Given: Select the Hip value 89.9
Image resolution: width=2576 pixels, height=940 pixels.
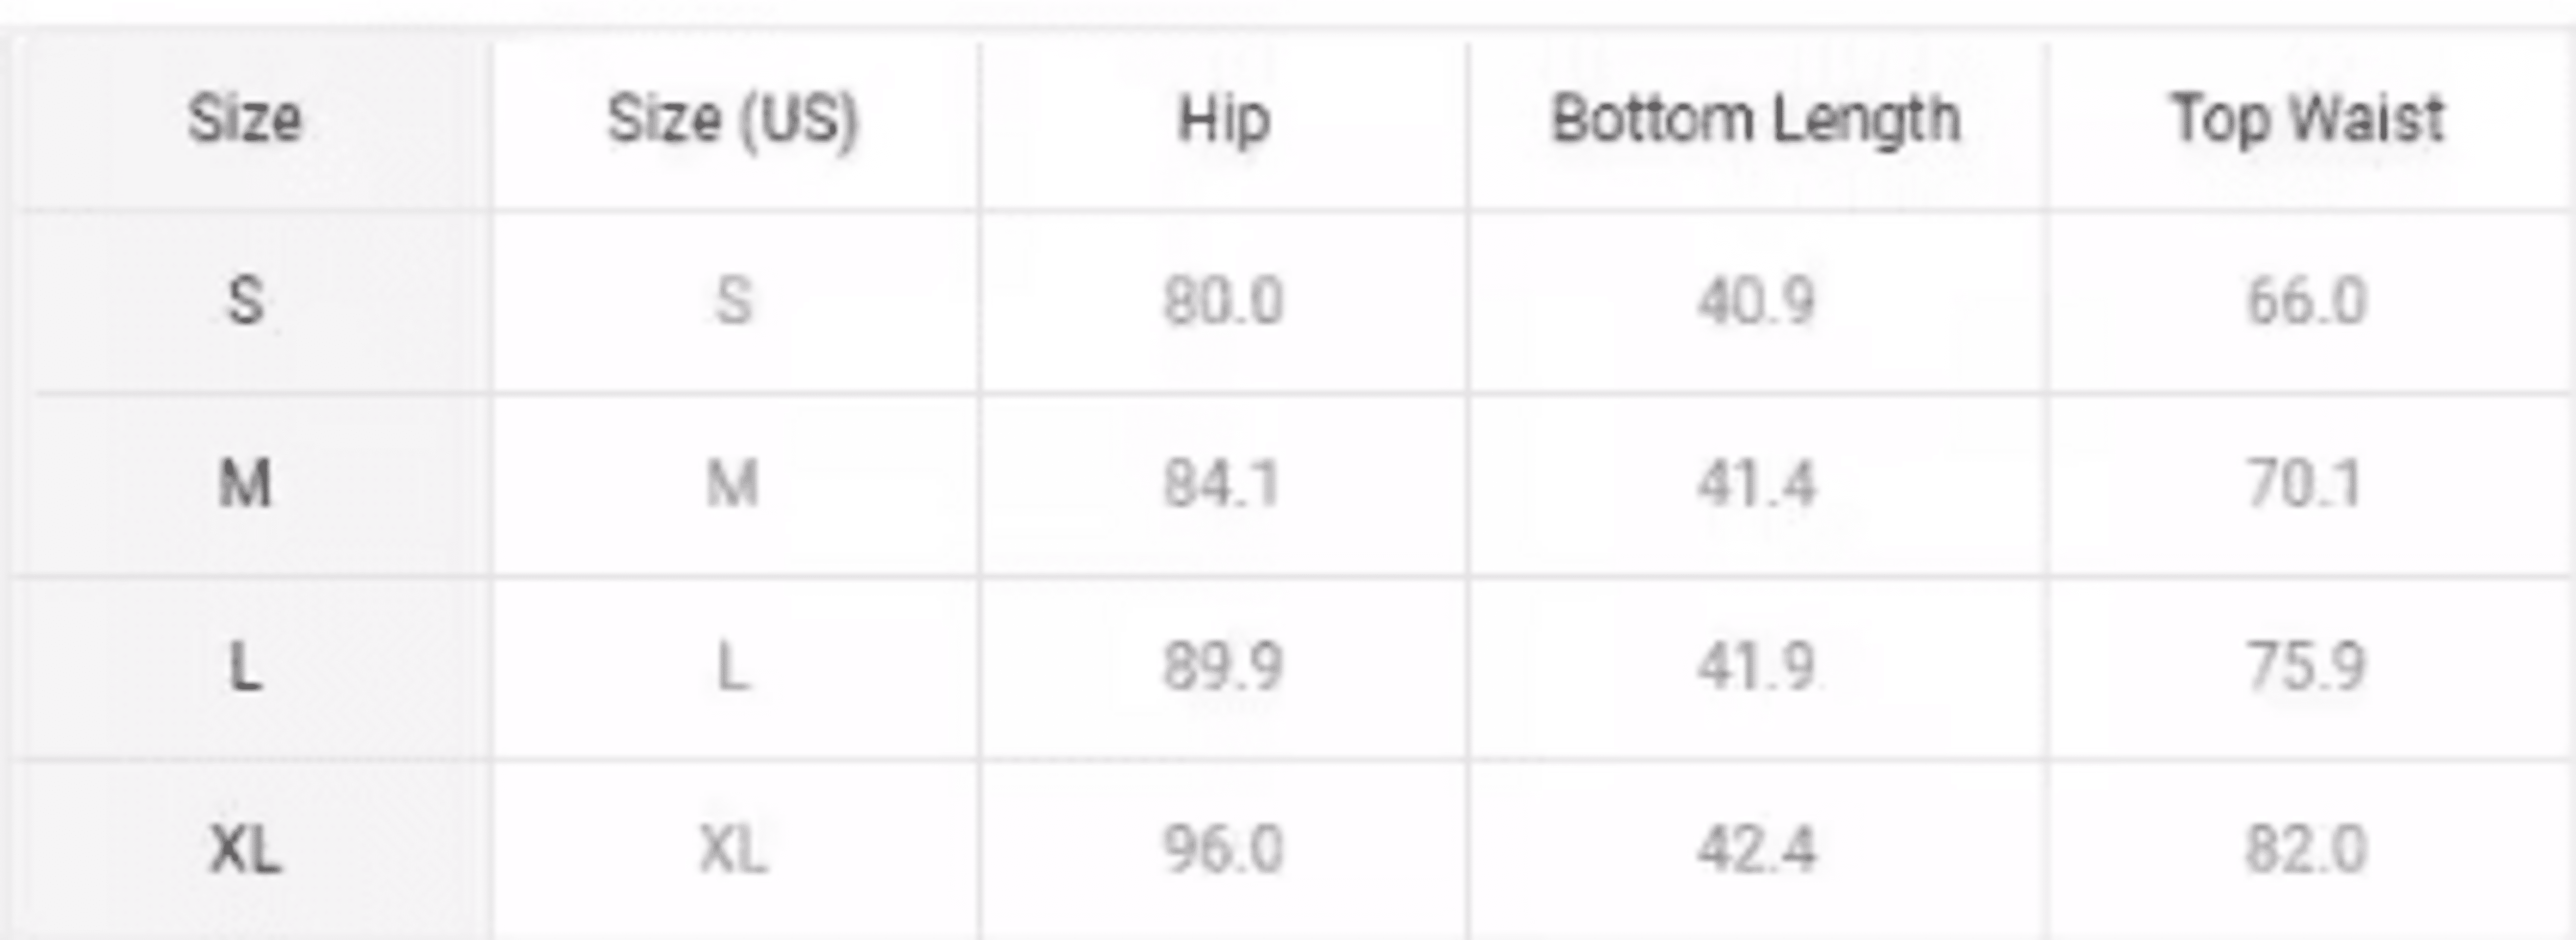Looking at the screenshot, I should pyautogui.click(x=1223, y=667).
